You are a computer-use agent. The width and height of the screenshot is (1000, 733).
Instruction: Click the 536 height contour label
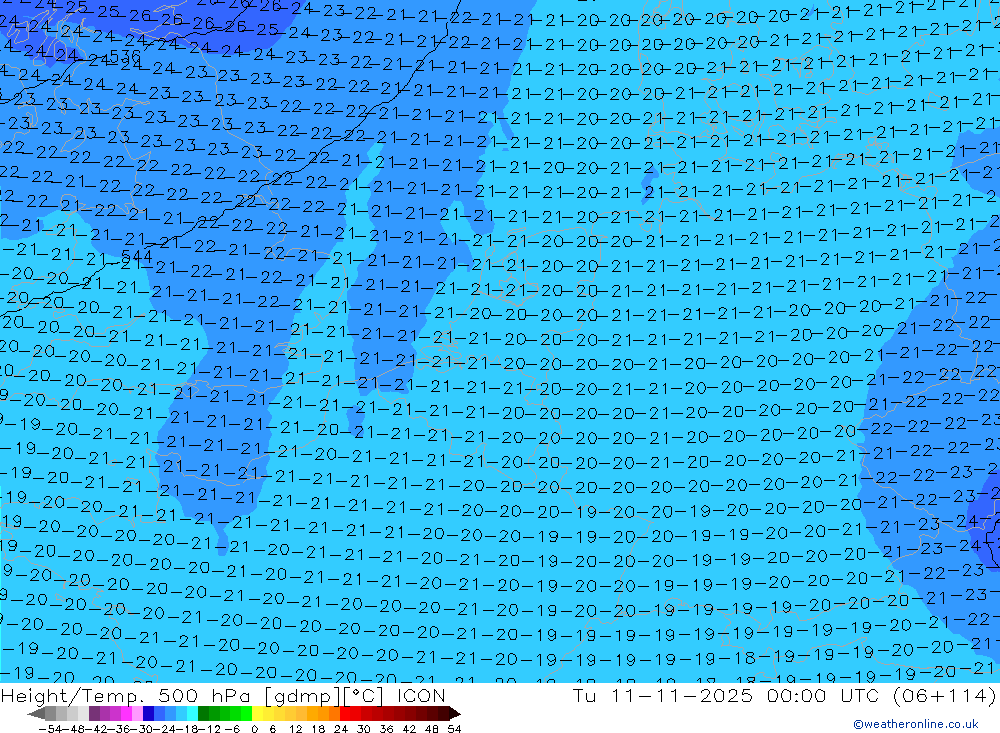(x=125, y=57)
